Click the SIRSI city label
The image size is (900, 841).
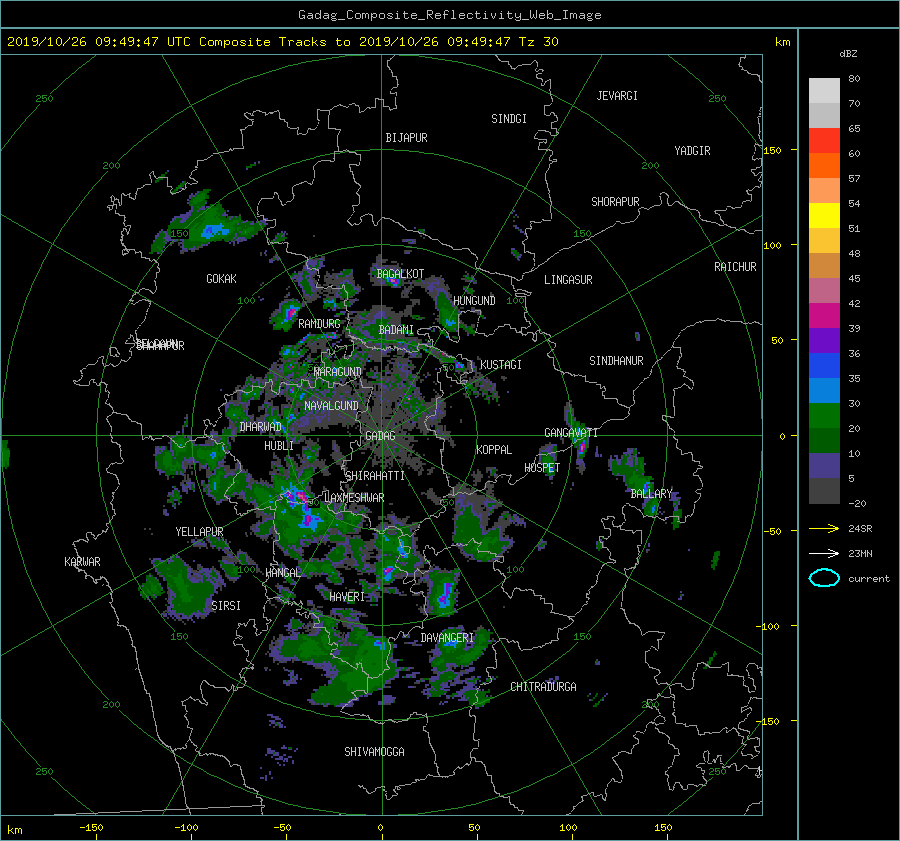point(226,606)
